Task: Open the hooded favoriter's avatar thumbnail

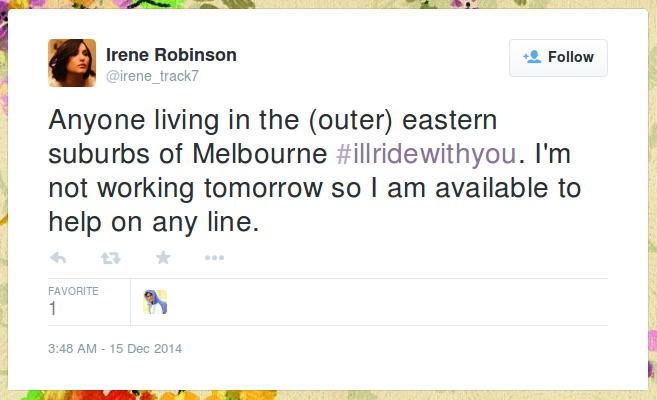Action: [155, 302]
